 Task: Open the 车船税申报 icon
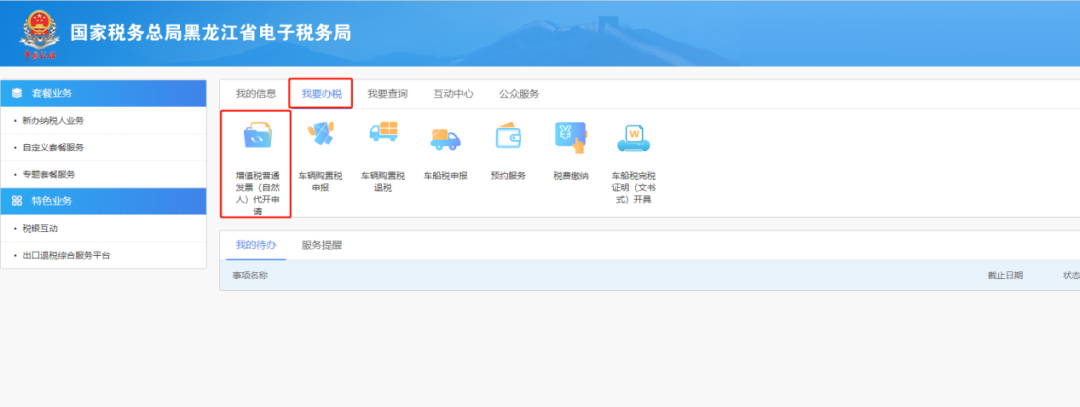(446, 138)
